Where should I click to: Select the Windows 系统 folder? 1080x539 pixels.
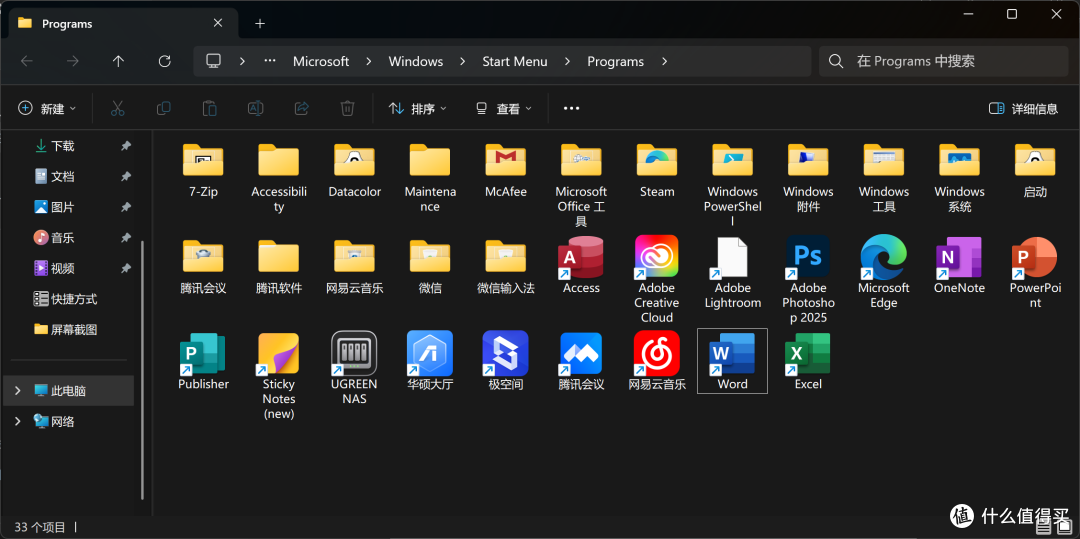[x=959, y=178]
